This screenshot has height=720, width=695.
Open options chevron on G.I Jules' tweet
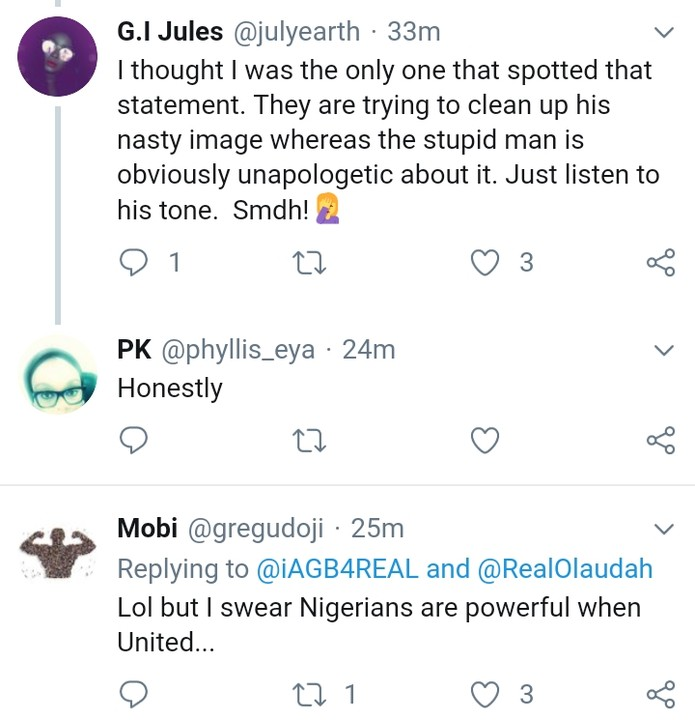tap(663, 33)
